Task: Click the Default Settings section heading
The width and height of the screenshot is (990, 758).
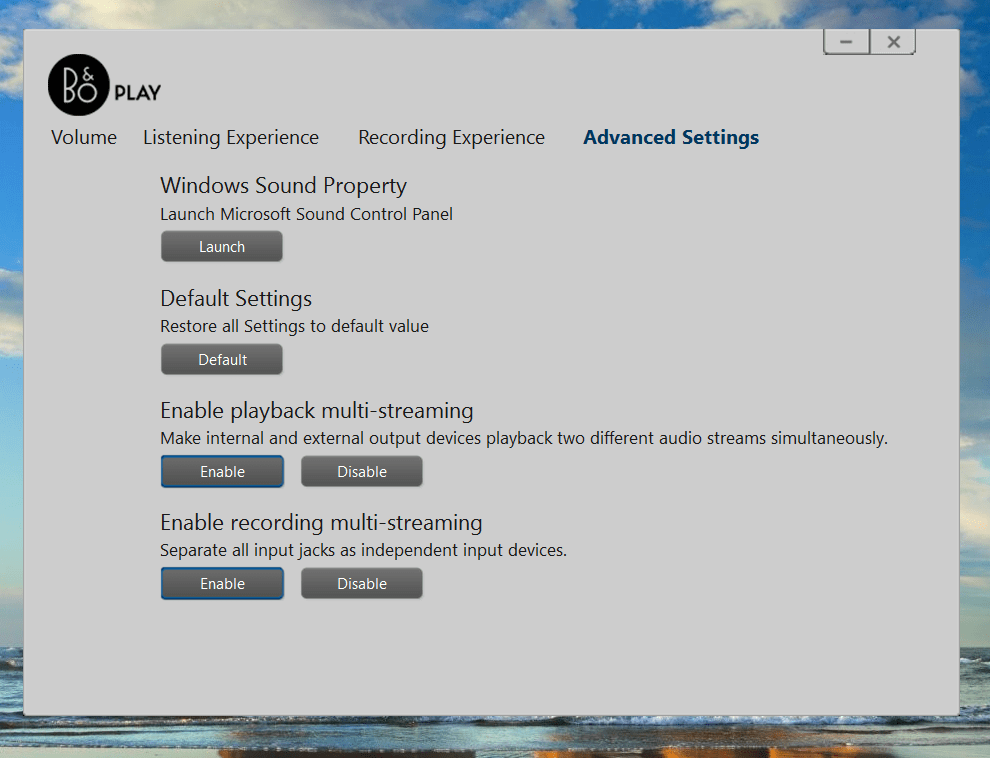Action: (x=236, y=298)
